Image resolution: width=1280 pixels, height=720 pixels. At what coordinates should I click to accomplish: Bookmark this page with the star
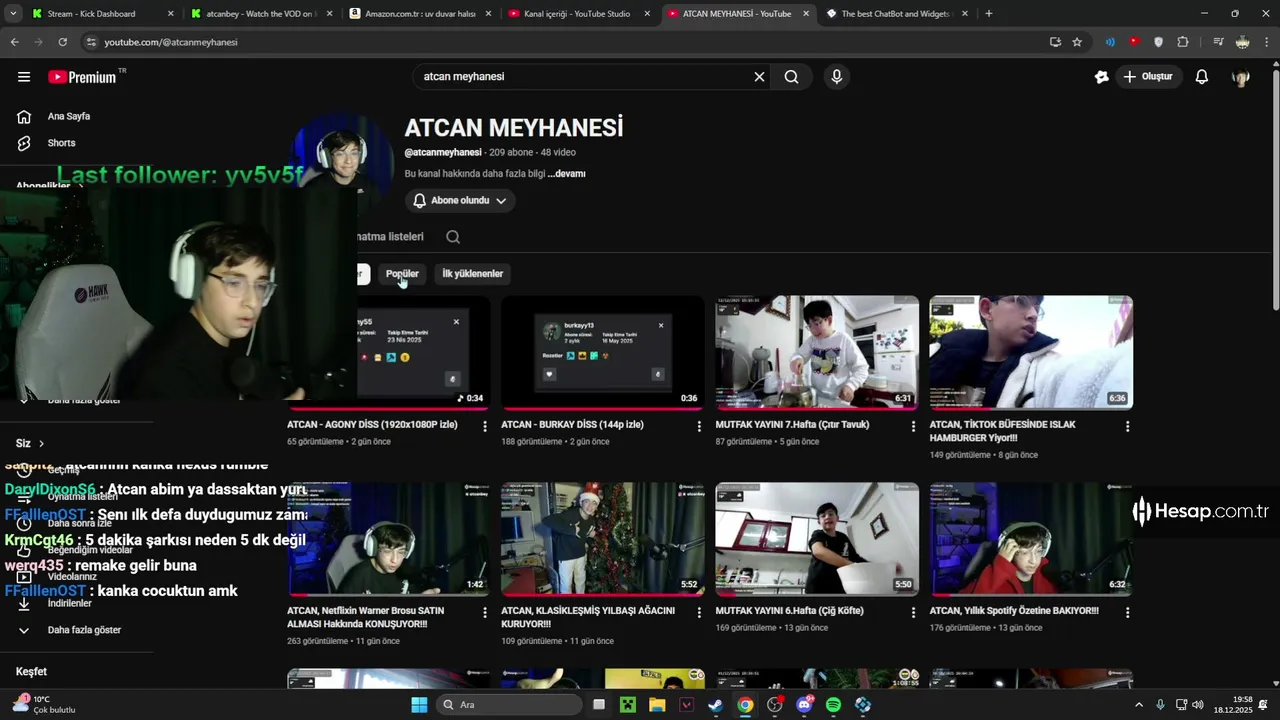pos(1077,42)
